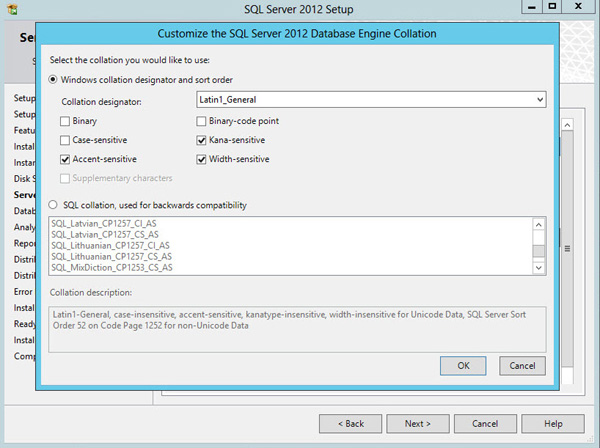This screenshot has width=600, height=448.
Task: Uncheck the Width-sensitive checkbox
Action: click(x=201, y=159)
